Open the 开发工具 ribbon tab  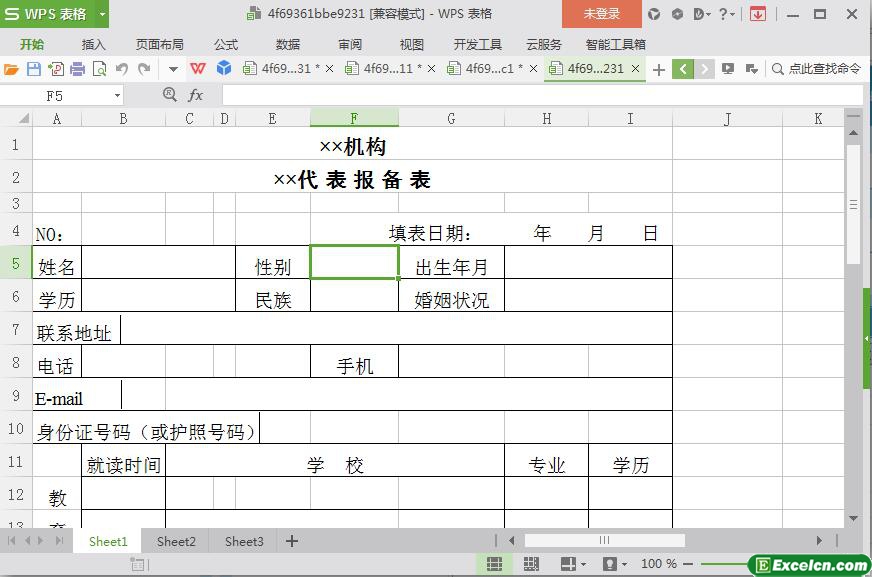coord(477,44)
